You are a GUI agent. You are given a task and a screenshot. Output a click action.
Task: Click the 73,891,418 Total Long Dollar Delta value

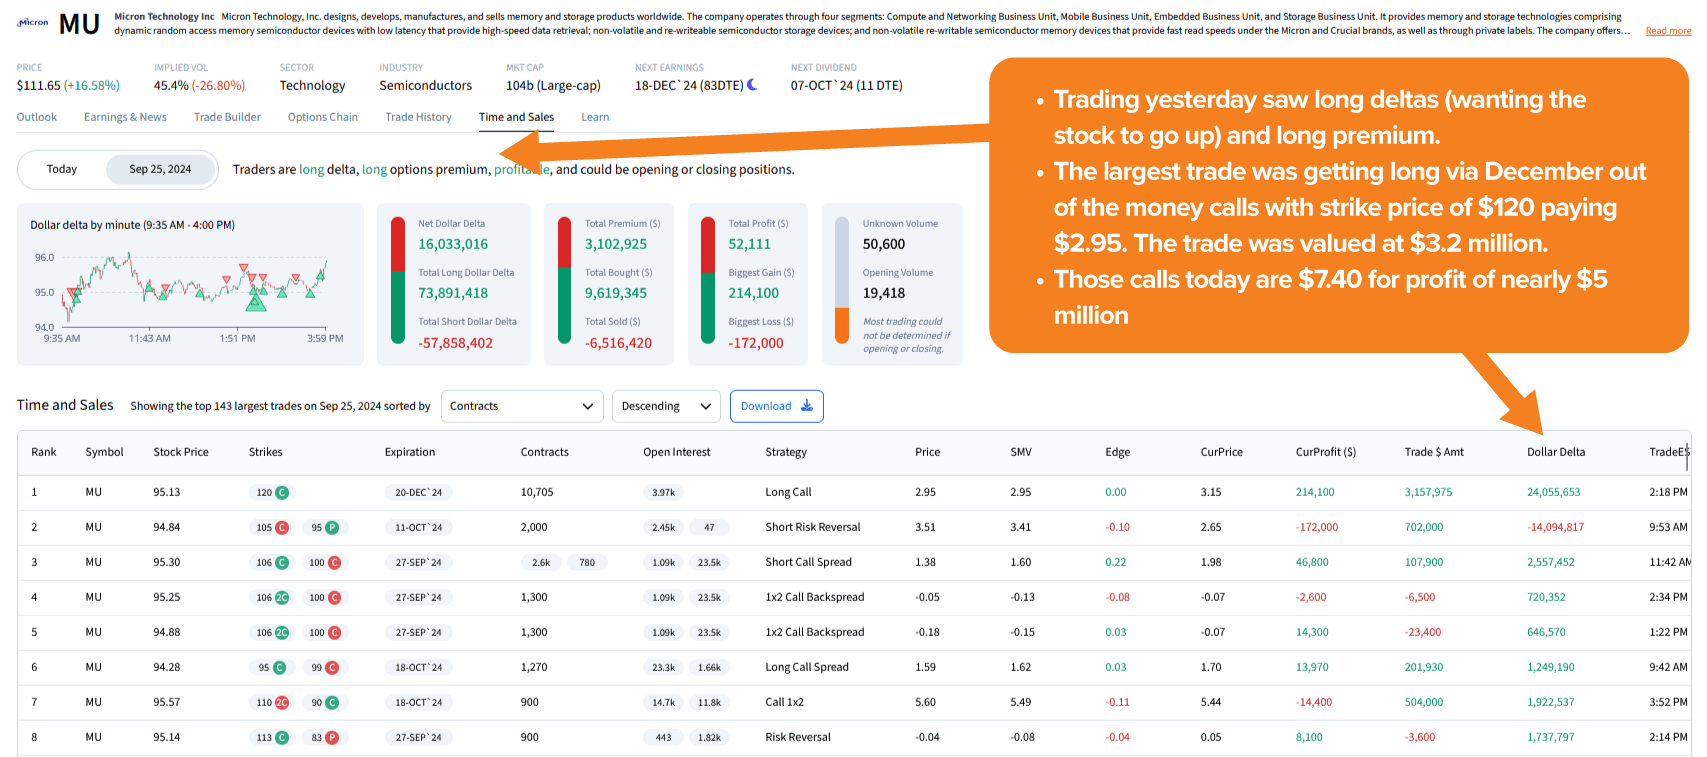pyautogui.click(x=453, y=293)
